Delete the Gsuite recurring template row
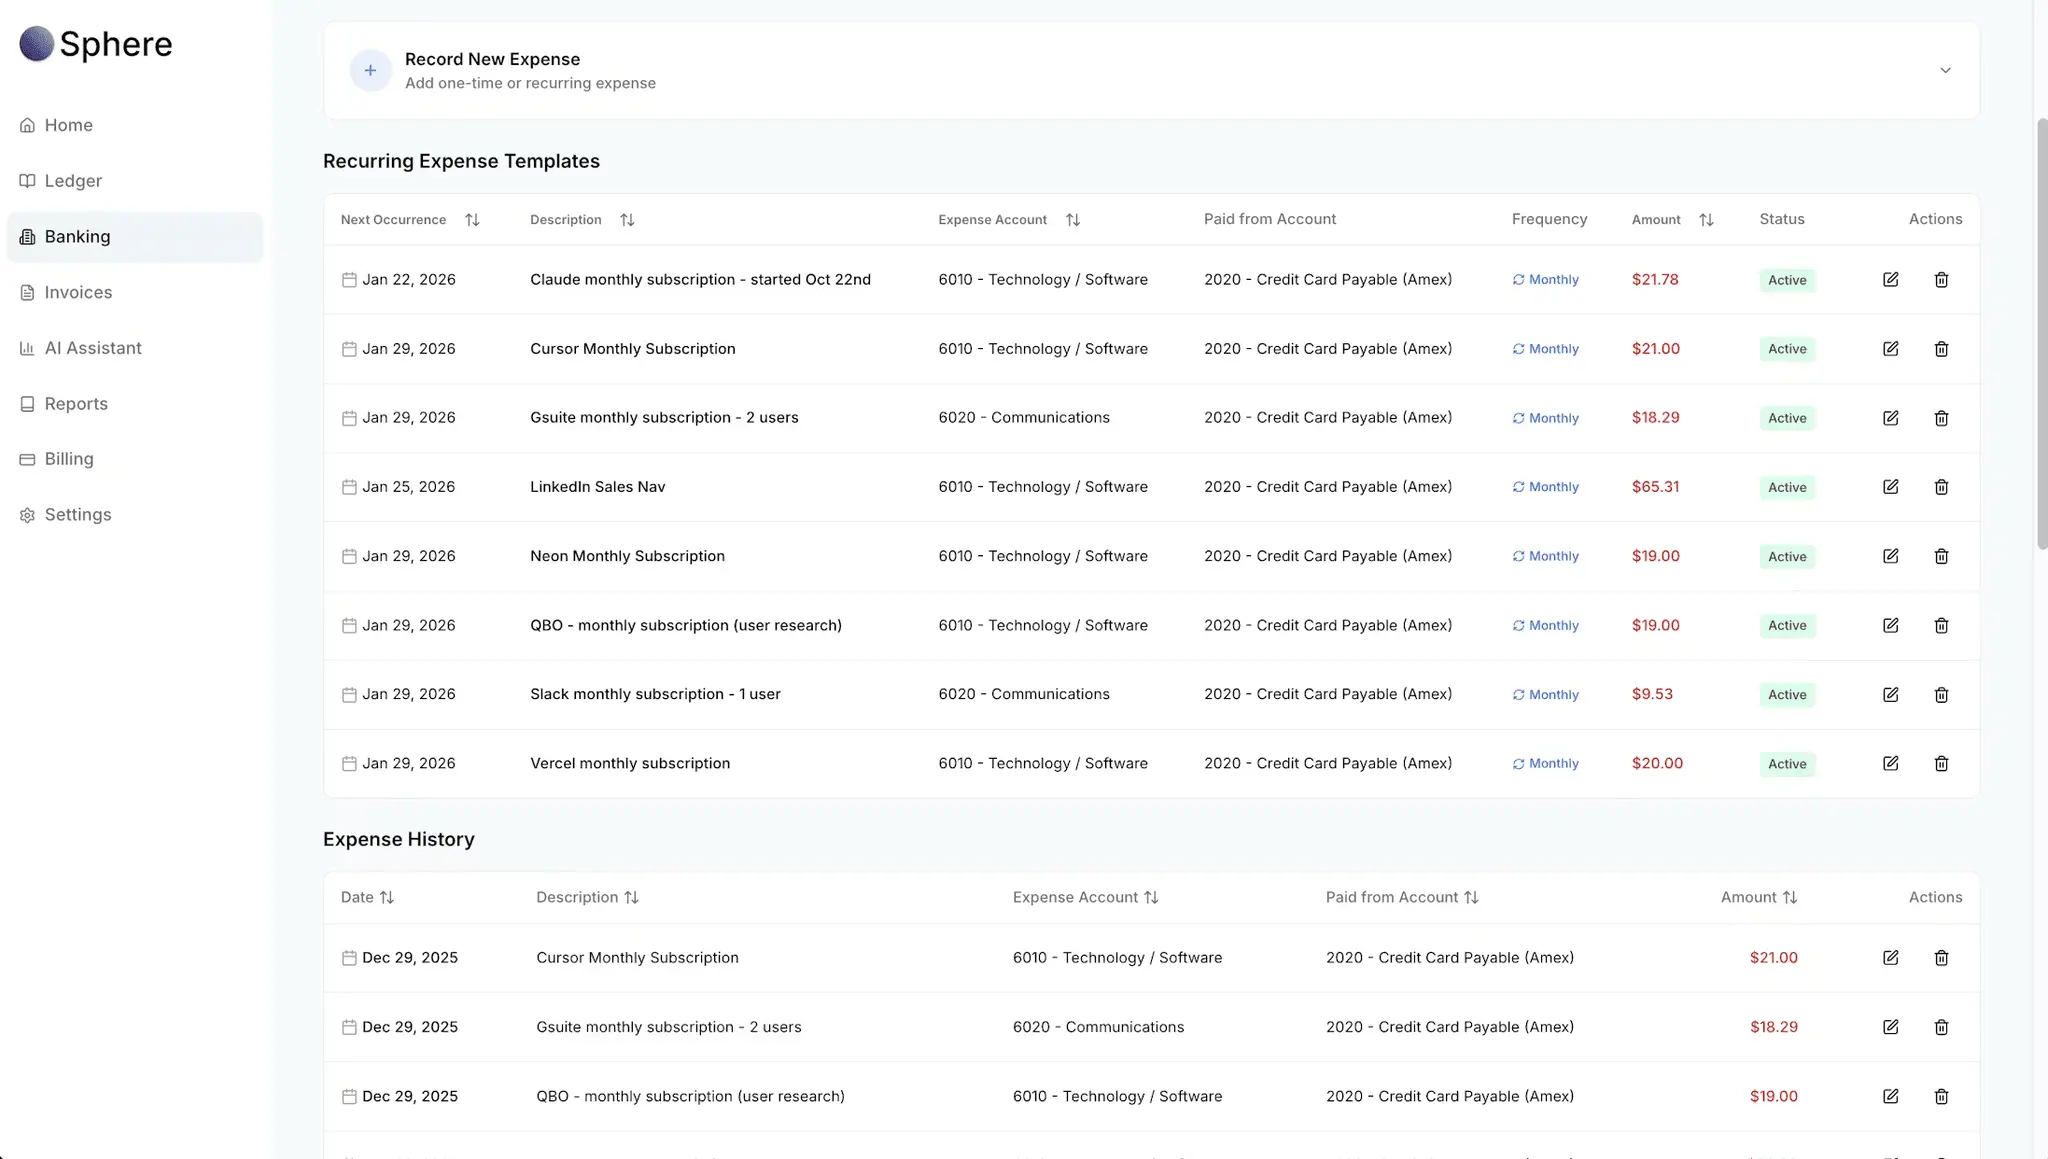Viewport: 2048px width, 1159px height. point(1941,418)
